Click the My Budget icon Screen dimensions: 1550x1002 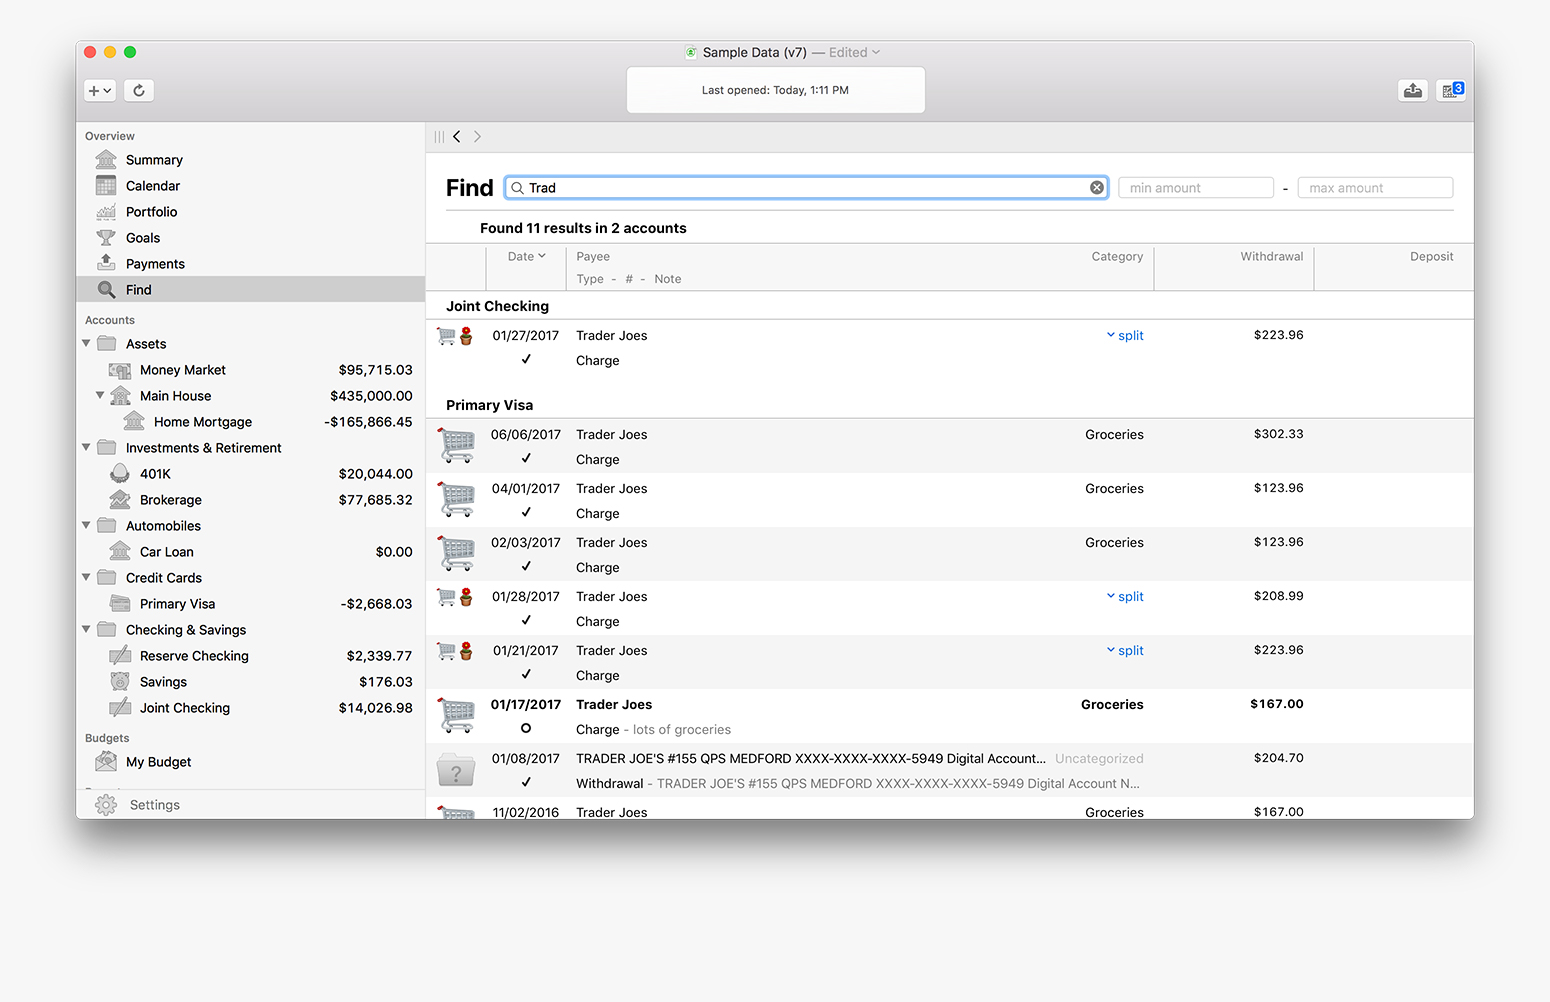pyautogui.click(x=106, y=762)
